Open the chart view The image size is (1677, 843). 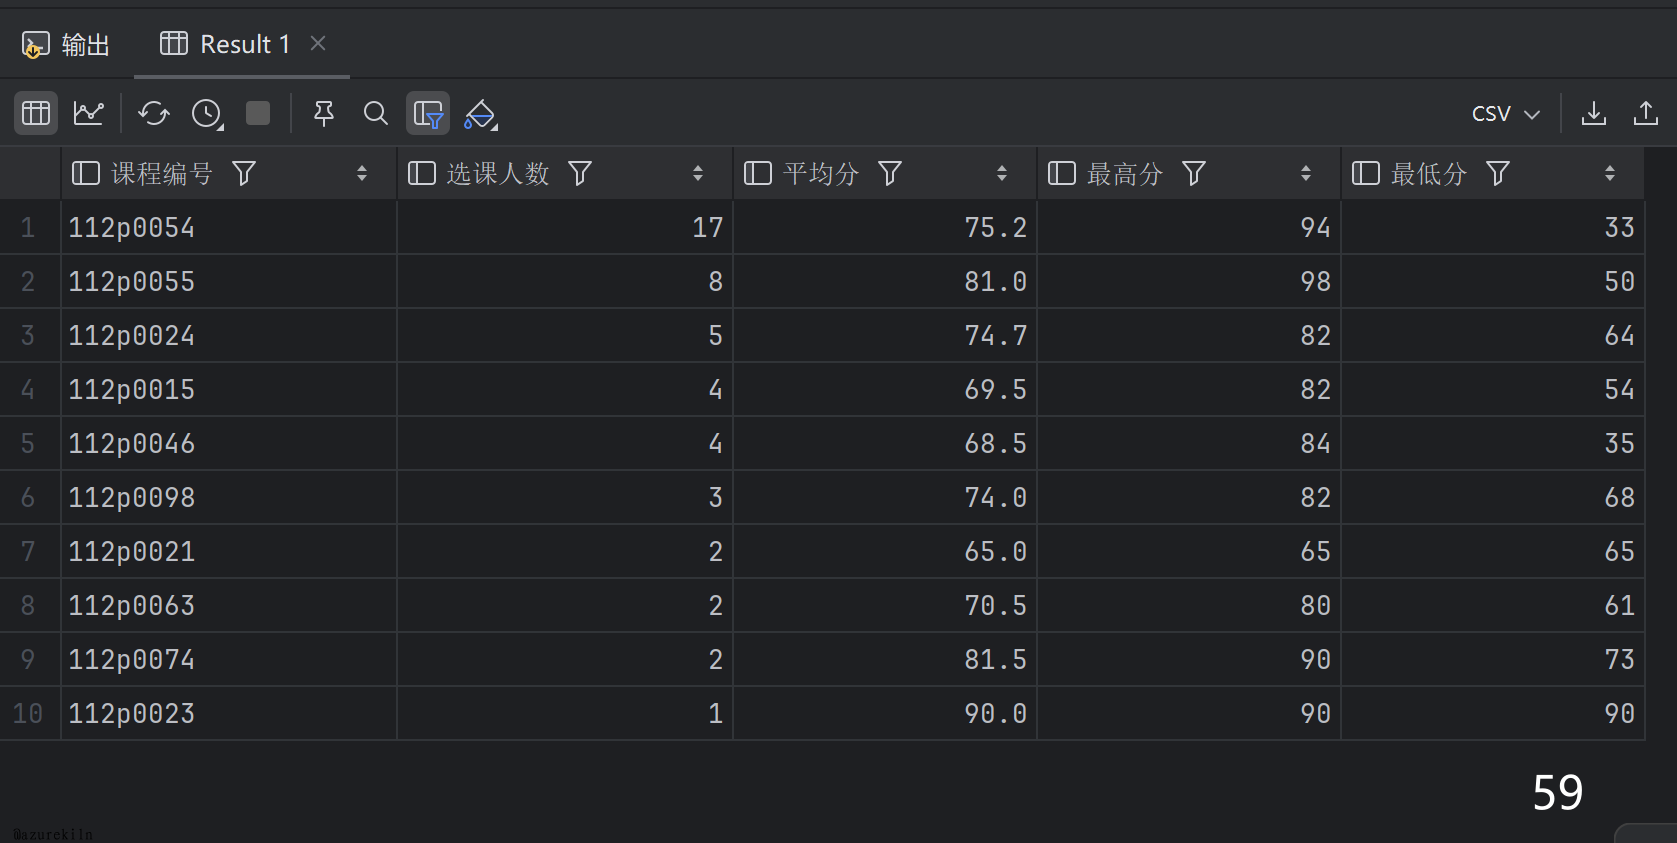(88, 113)
